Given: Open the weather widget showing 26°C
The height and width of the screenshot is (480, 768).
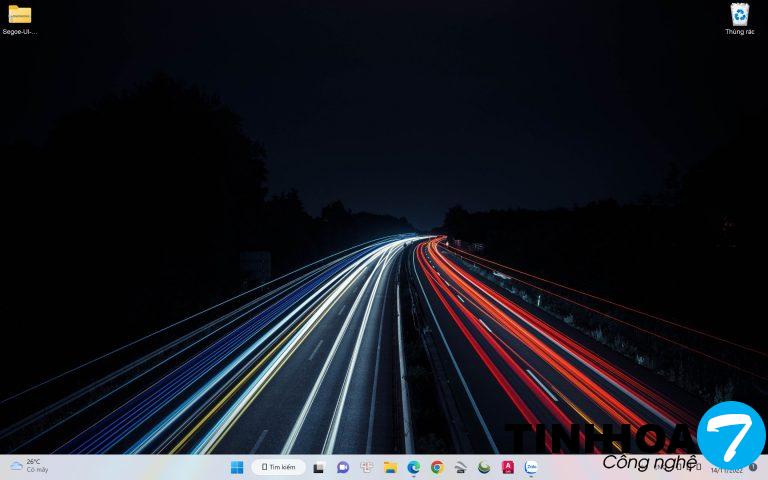Looking at the screenshot, I should [29, 466].
